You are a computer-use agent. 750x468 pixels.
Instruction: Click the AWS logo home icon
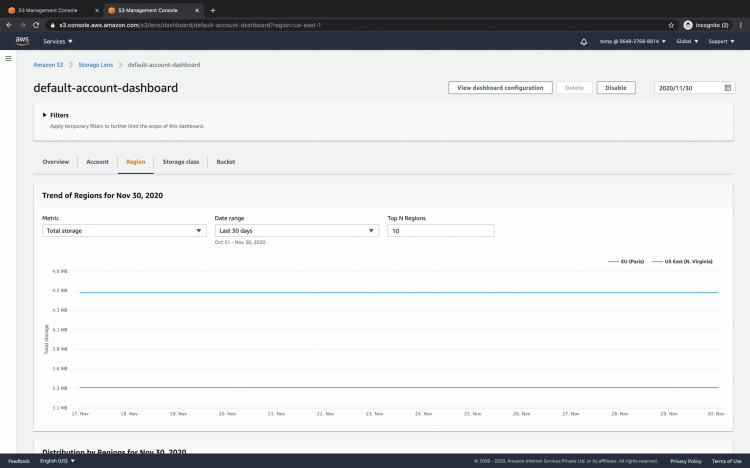(22, 41)
